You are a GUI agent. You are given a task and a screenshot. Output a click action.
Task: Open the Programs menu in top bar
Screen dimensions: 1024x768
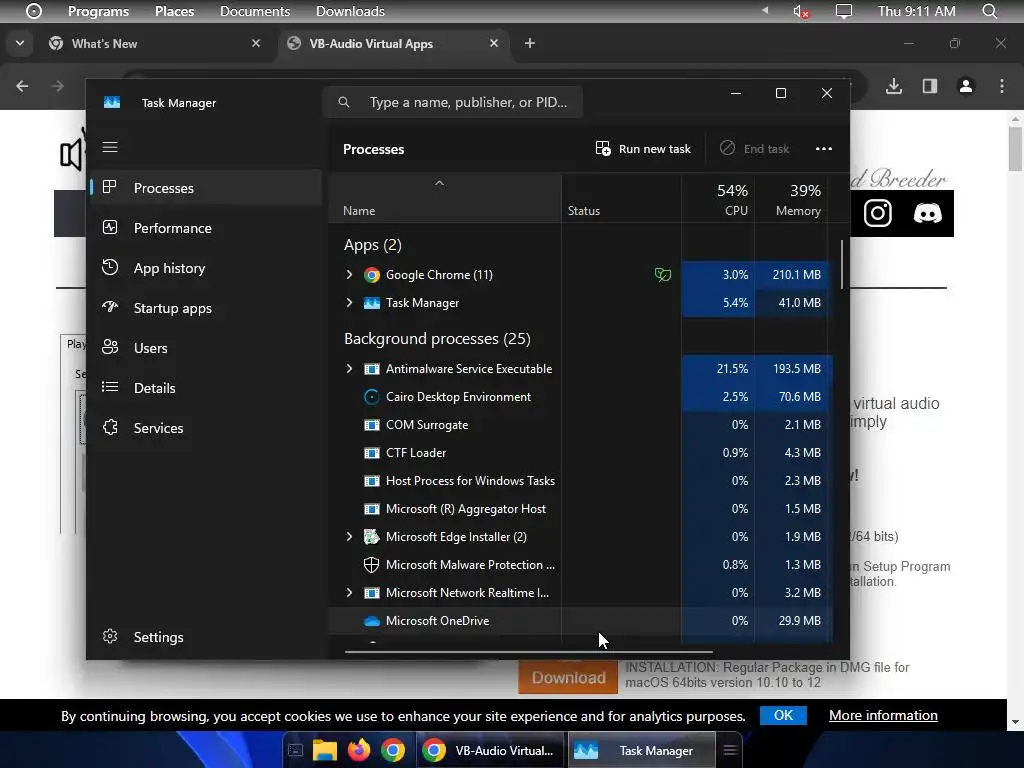coord(99,11)
